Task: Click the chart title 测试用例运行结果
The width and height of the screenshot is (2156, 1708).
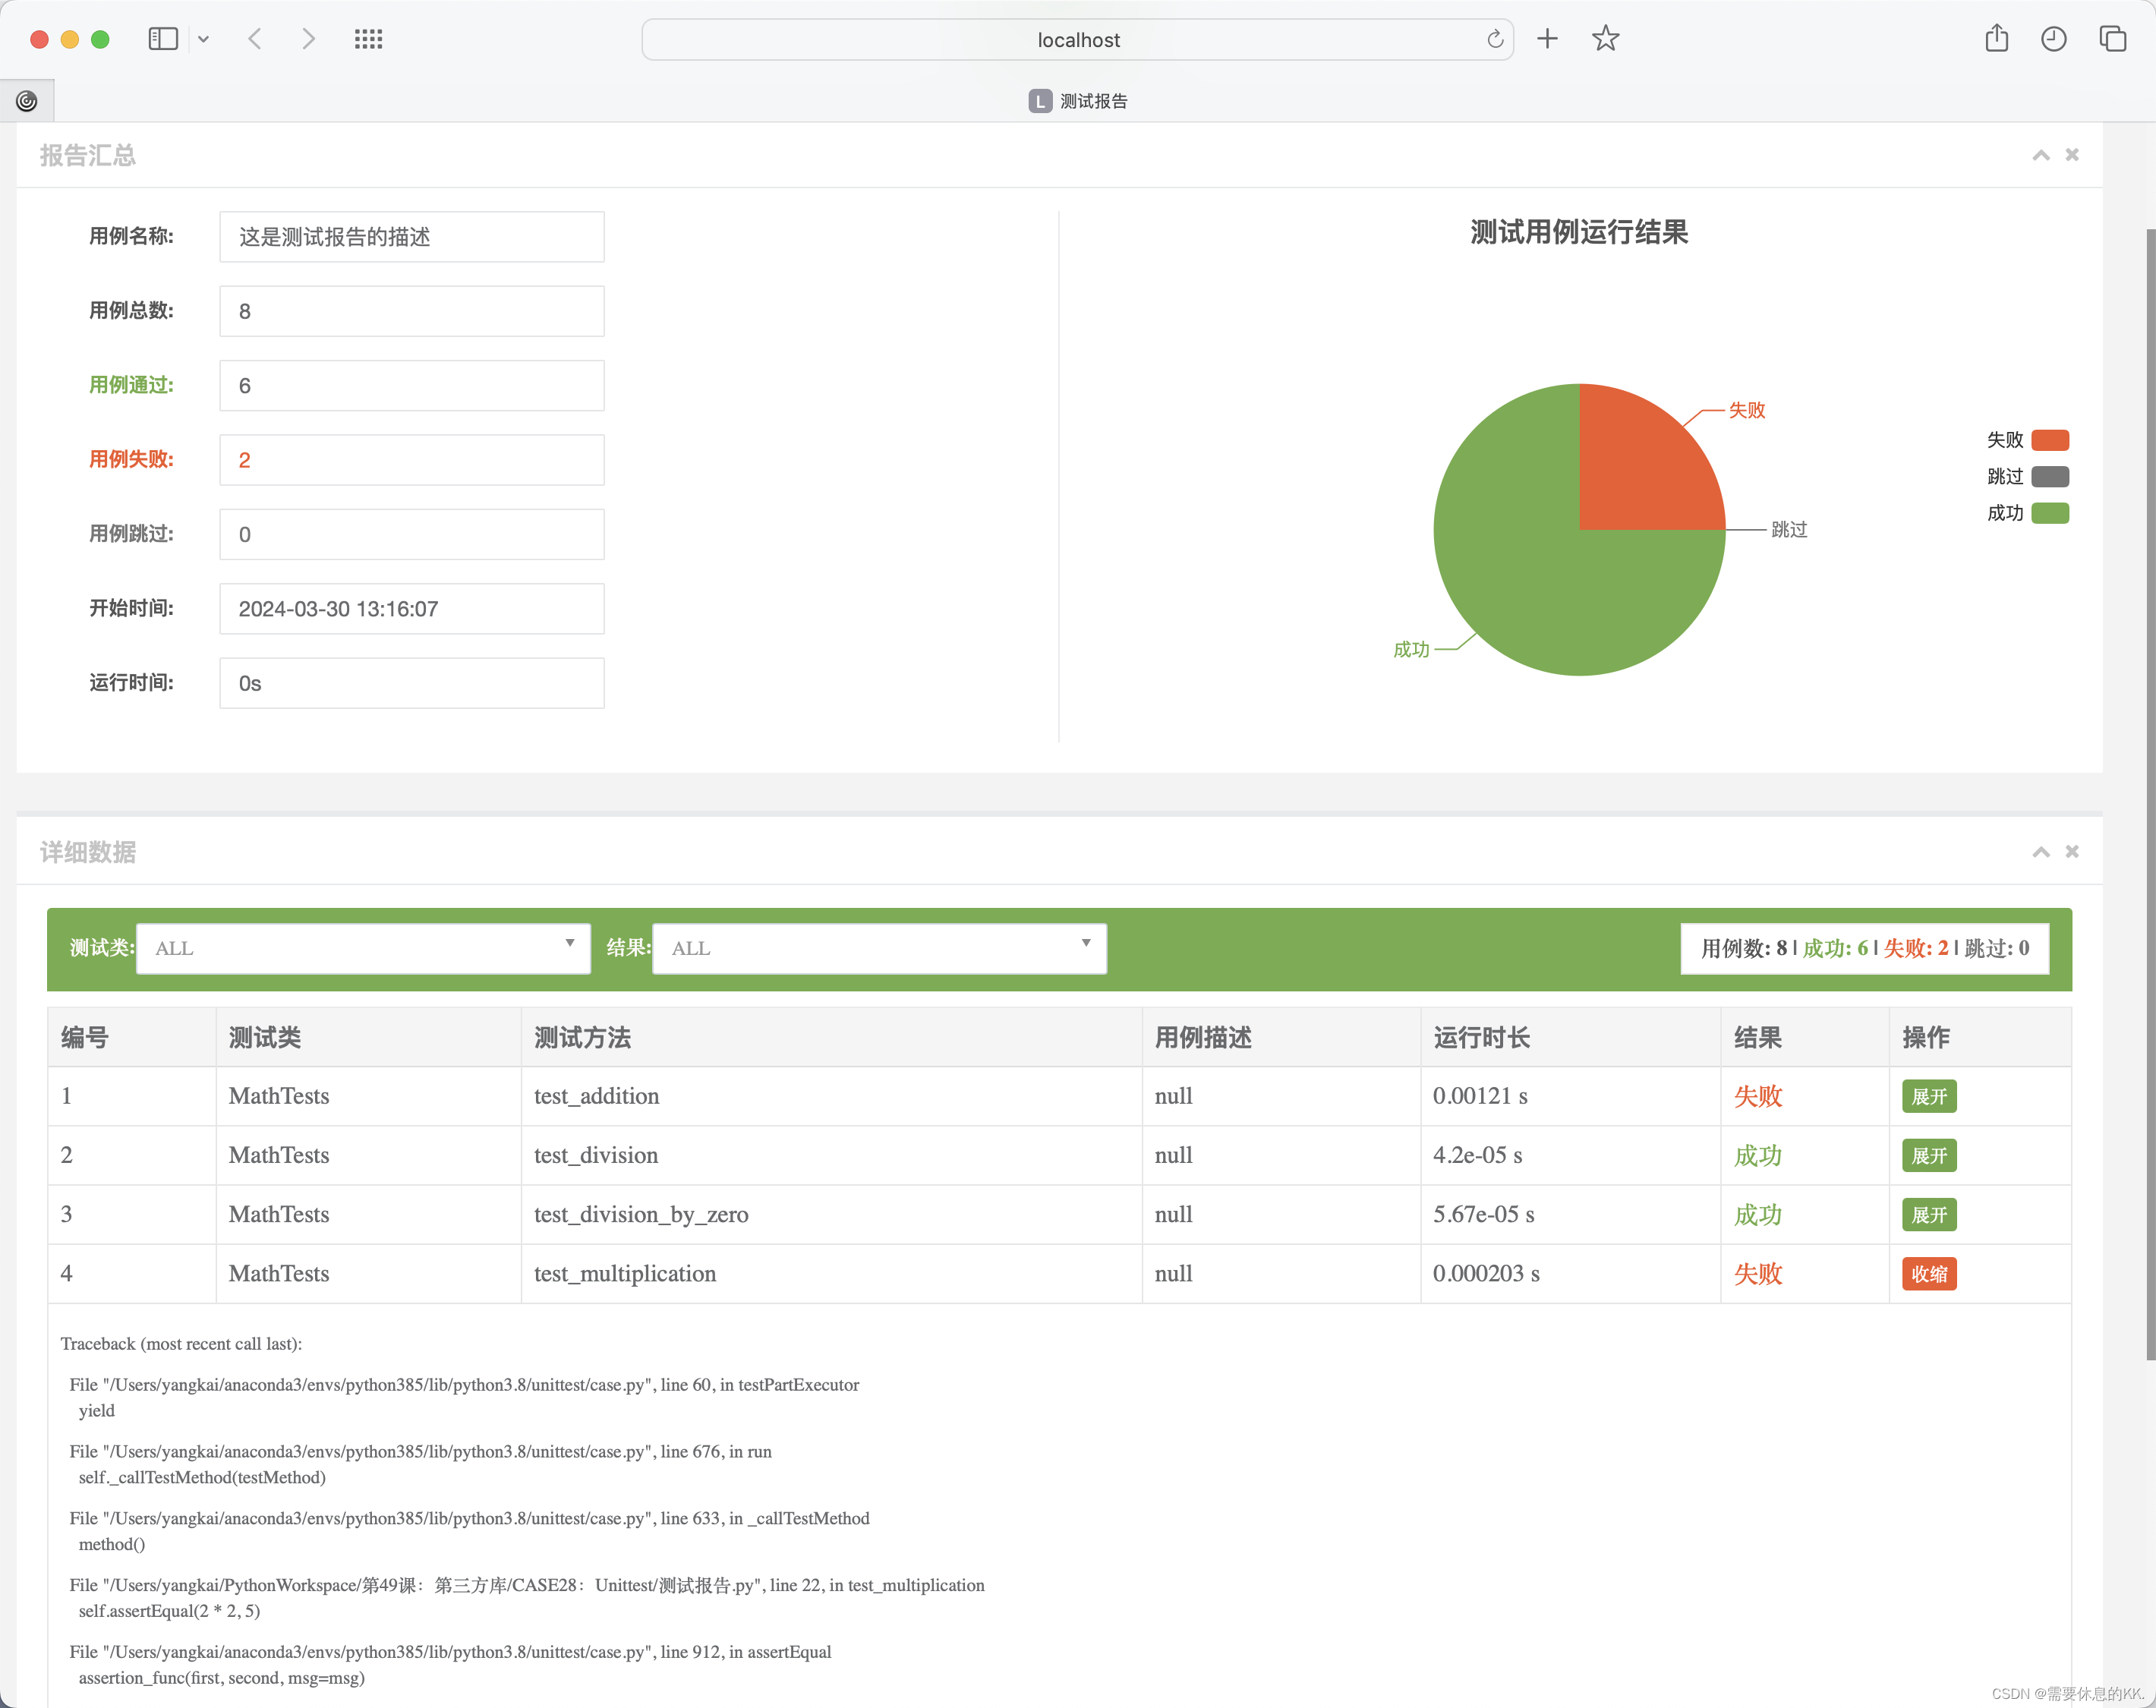Action: click(1579, 233)
